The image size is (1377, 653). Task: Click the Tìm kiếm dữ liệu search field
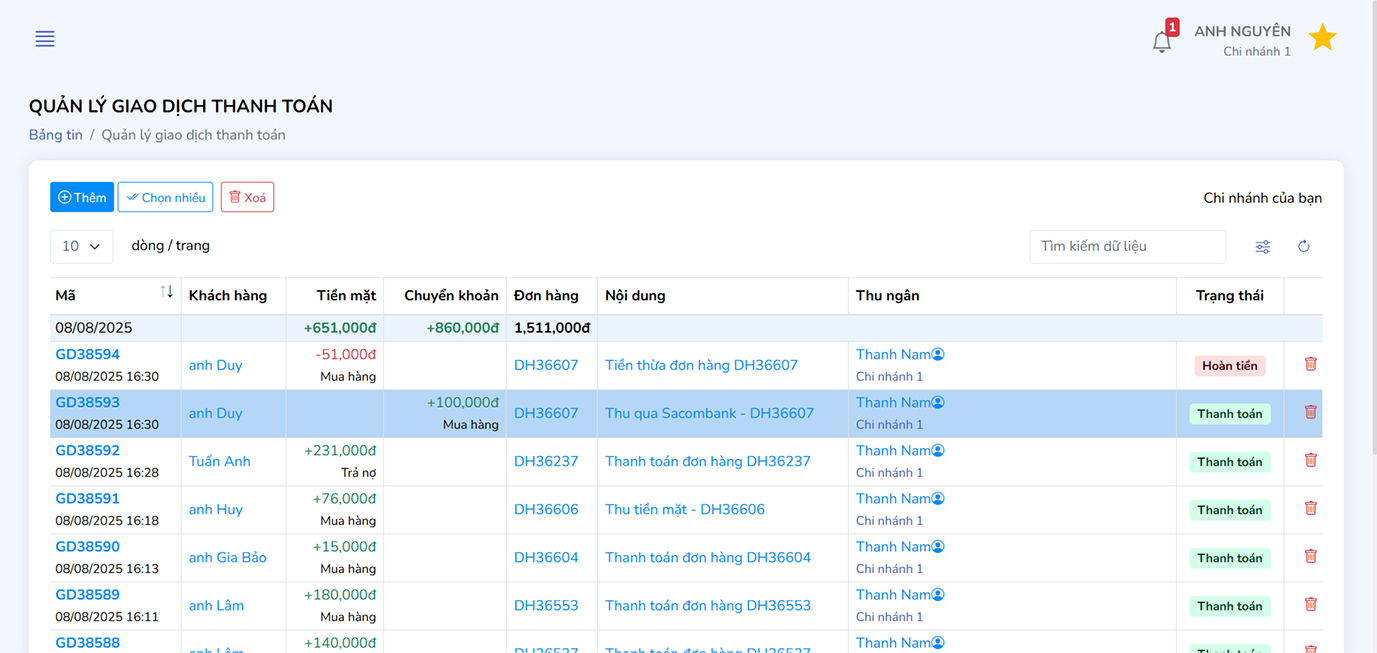[1127, 246]
